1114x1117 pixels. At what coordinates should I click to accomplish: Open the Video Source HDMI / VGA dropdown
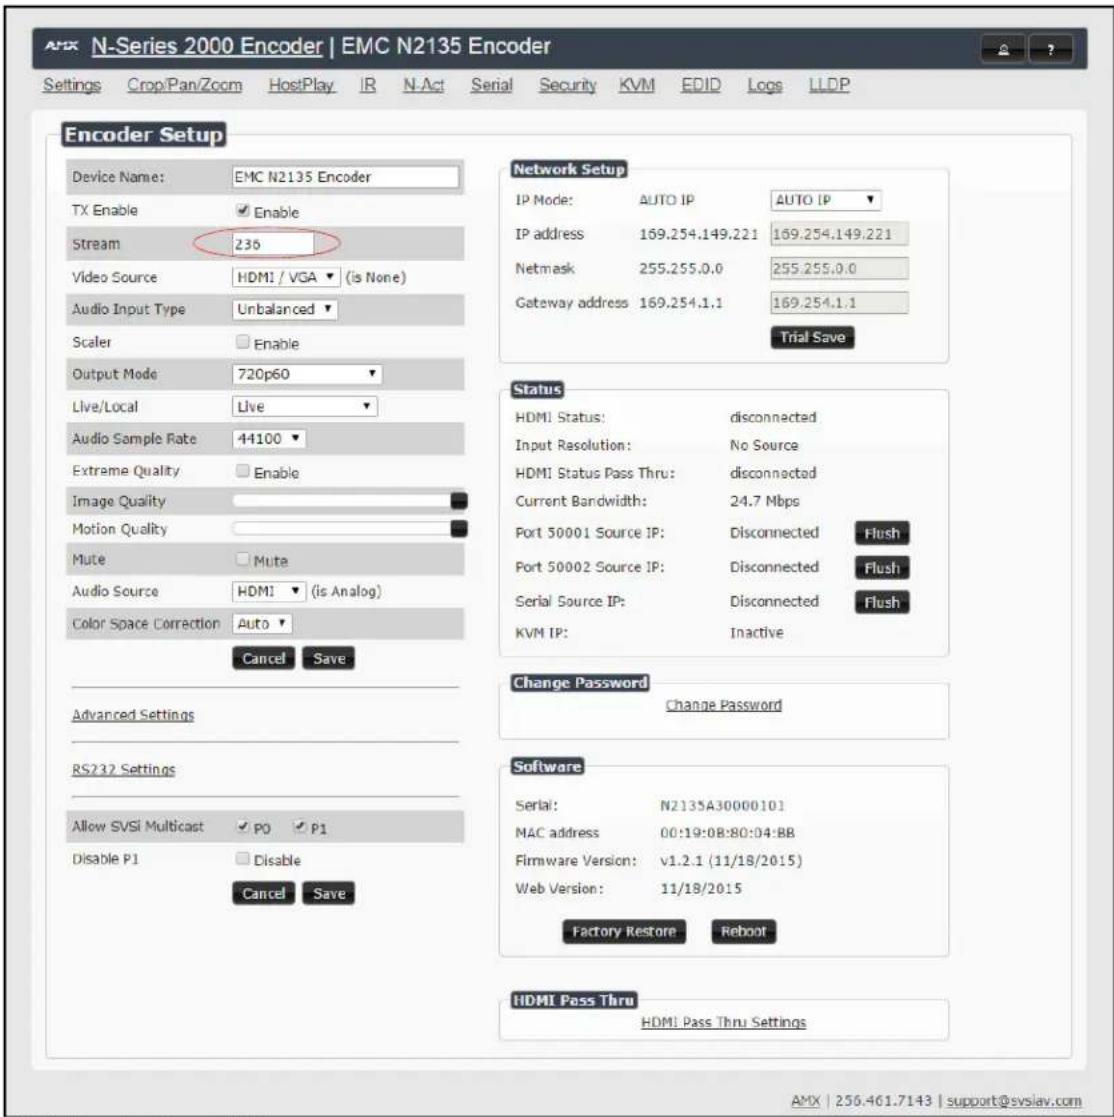[x=286, y=277]
